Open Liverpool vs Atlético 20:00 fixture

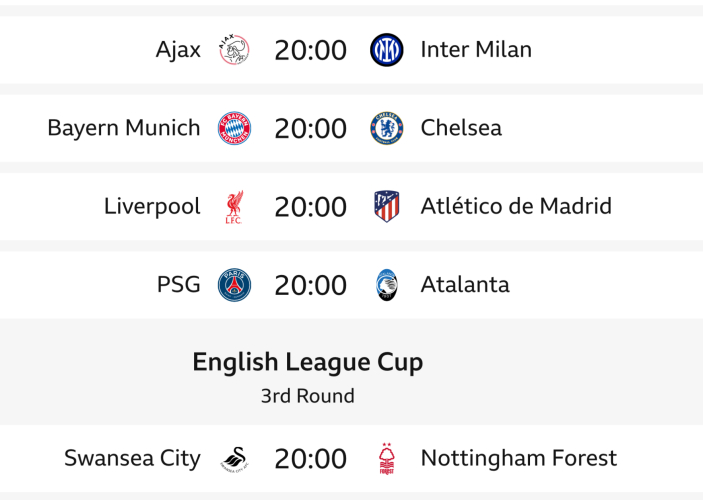point(311,207)
